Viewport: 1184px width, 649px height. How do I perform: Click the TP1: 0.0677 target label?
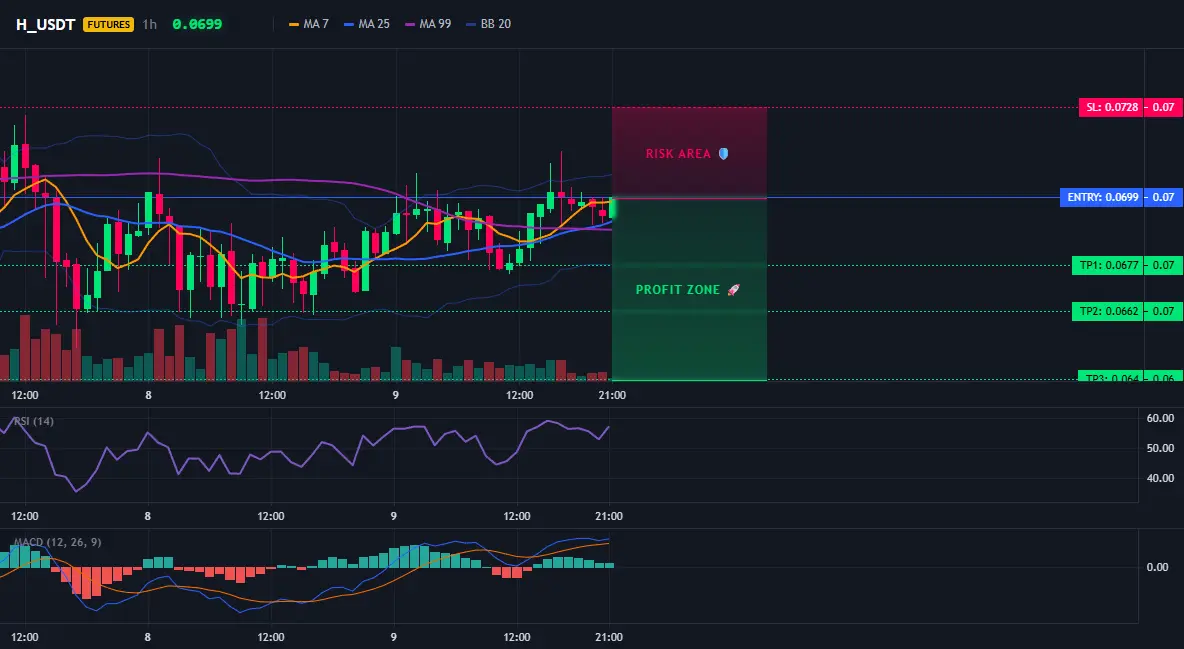pyautogui.click(x=1108, y=265)
